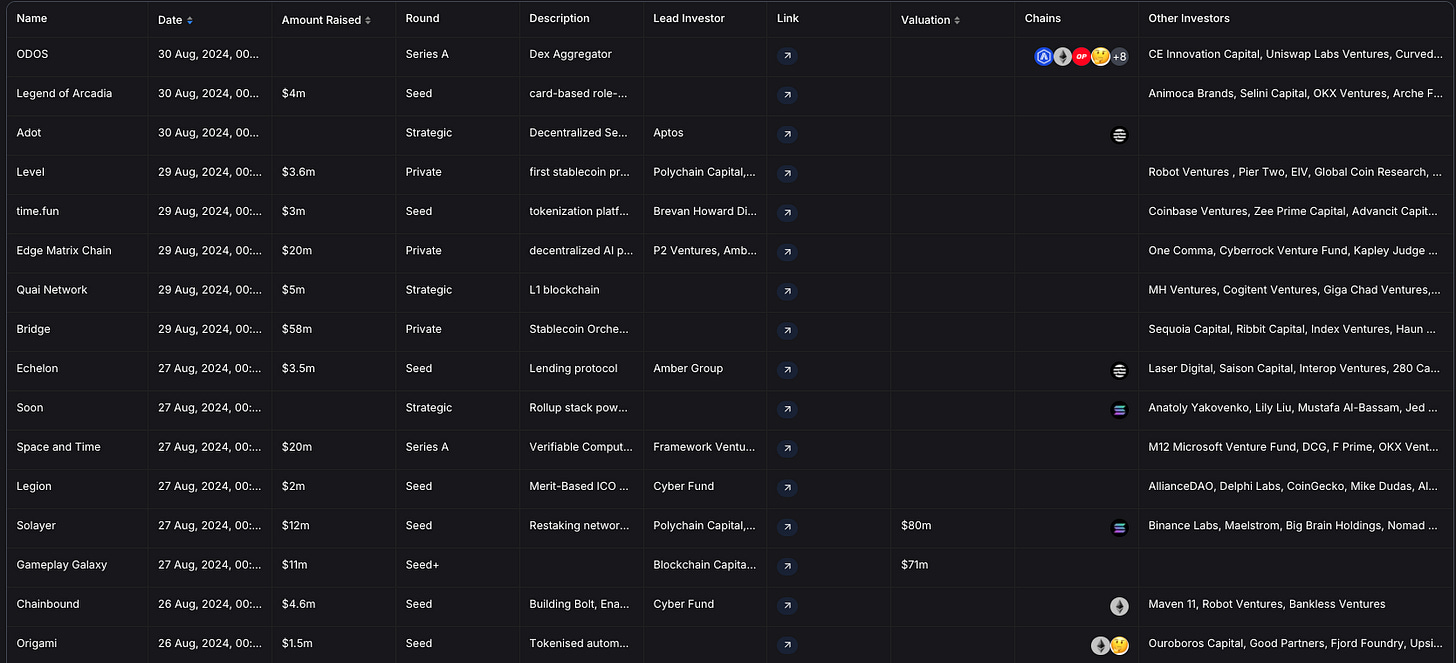The image size is (1456, 663).
Task: Click the $3.6m amount for Level
Action: pos(299,172)
